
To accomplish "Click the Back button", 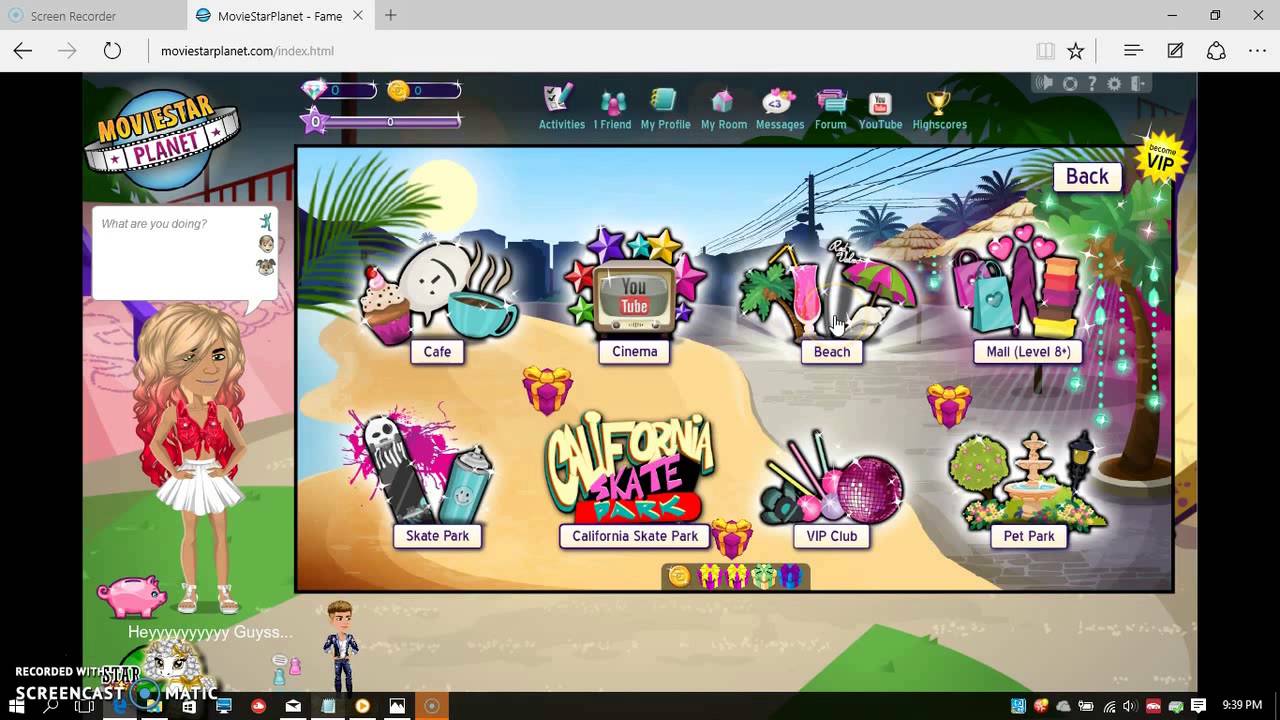I will [1087, 176].
